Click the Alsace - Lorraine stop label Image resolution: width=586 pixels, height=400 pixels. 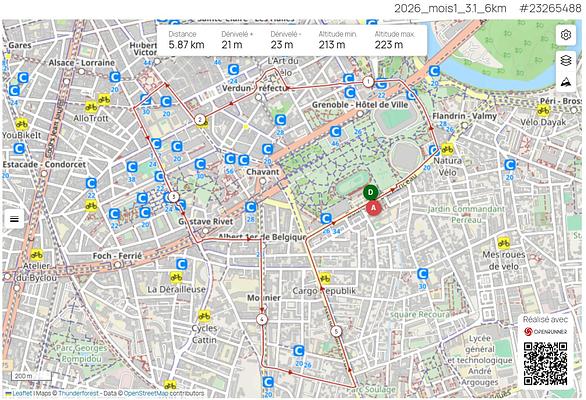(81, 62)
